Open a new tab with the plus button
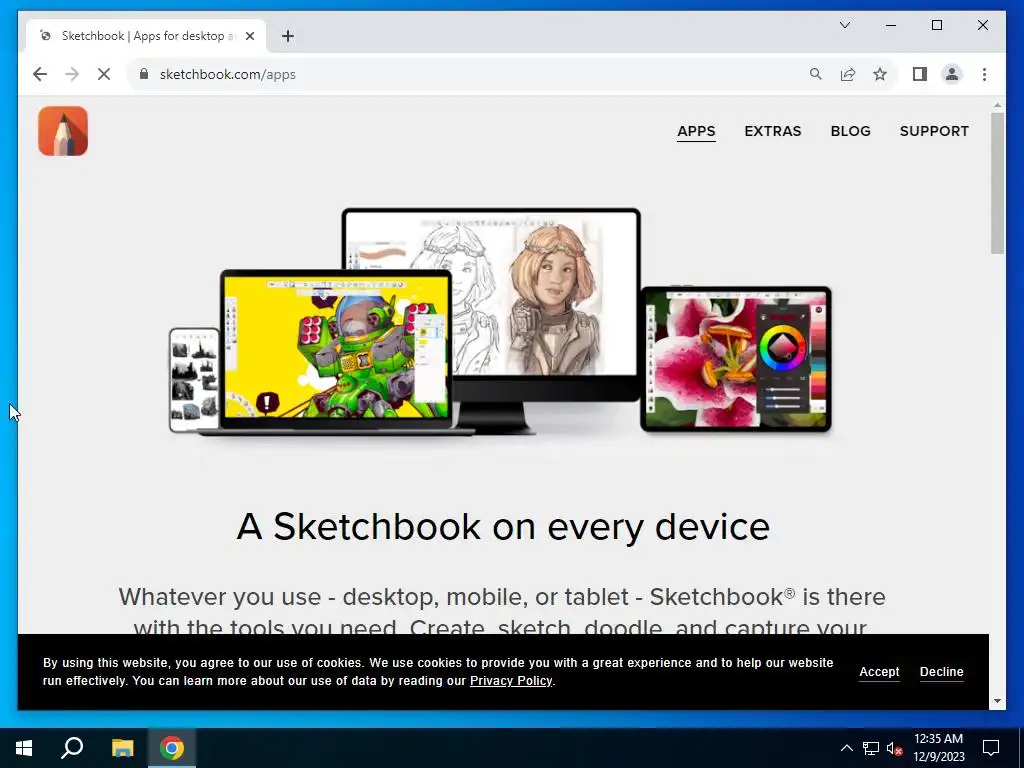 pos(288,36)
